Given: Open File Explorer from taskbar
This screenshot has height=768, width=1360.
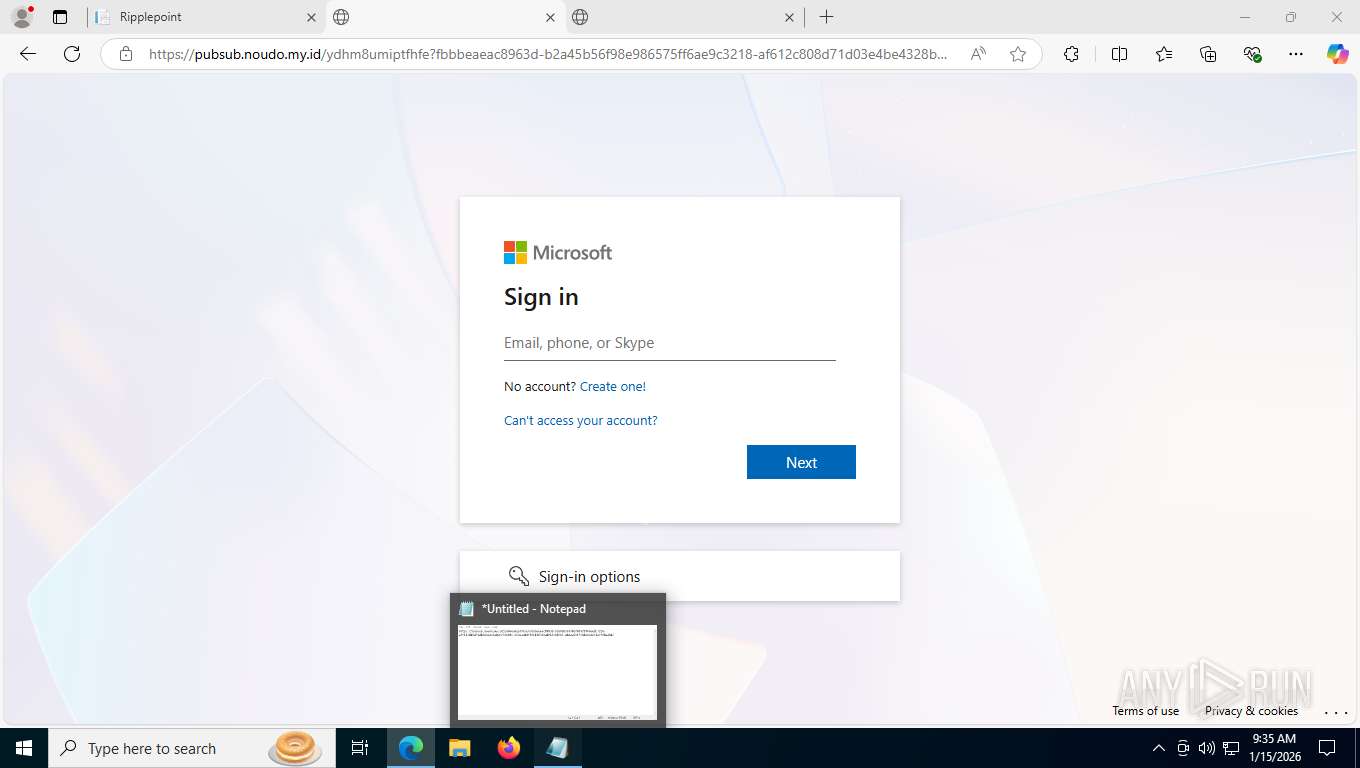Looking at the screenshot, I should click(459, 748).
